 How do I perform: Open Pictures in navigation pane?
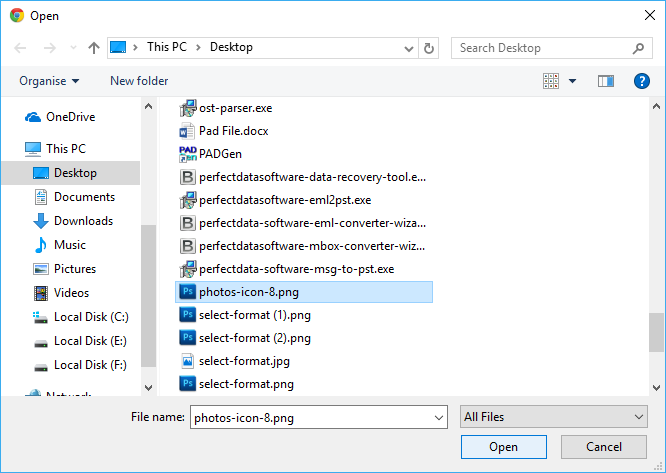tap(75, 269)
